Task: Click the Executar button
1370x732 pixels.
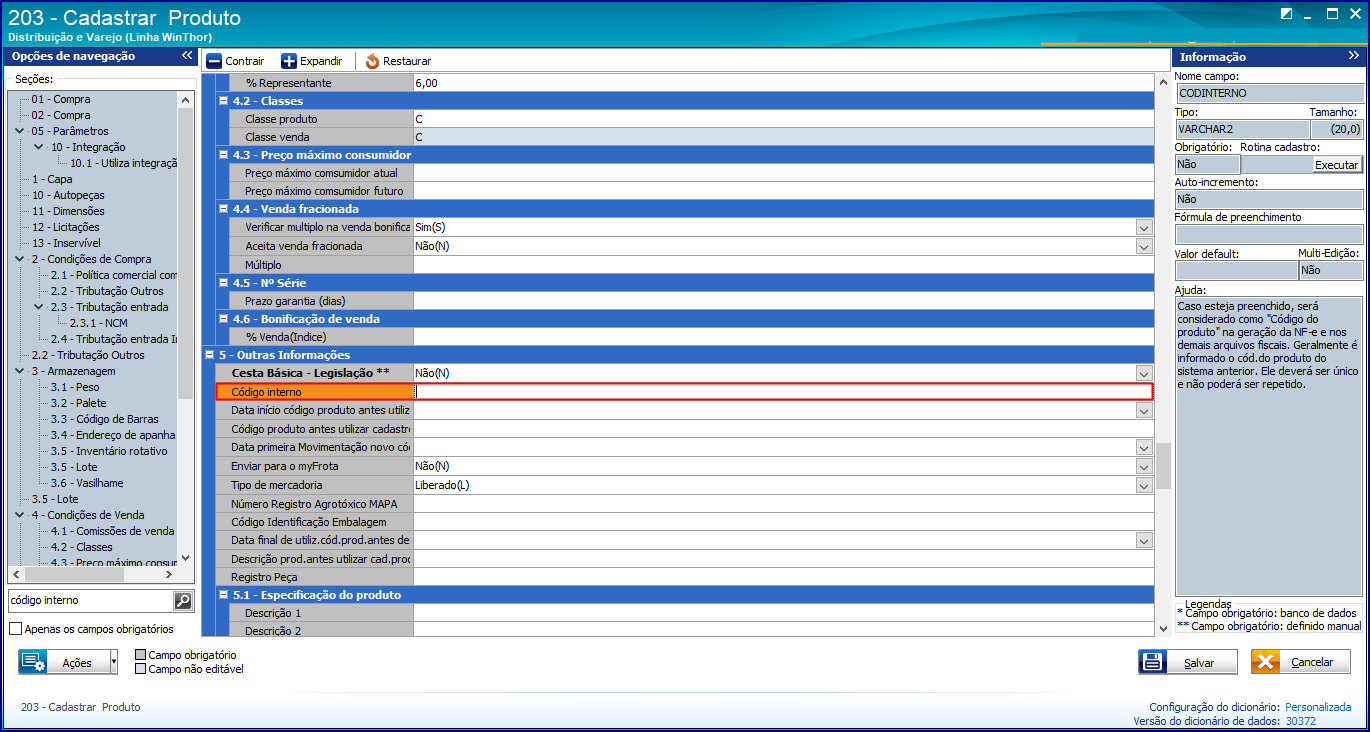Action: point(1336,164)
